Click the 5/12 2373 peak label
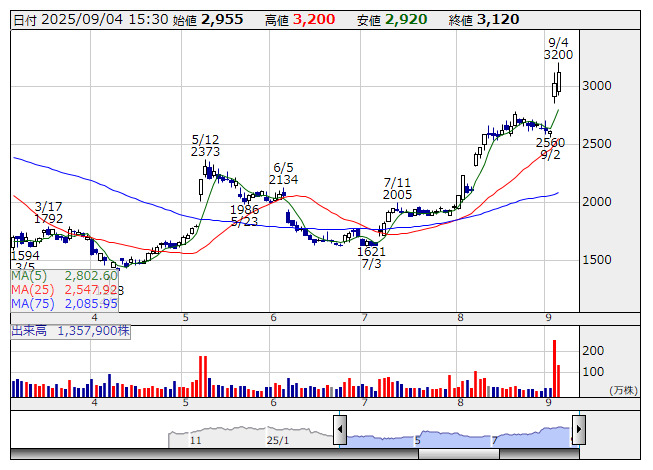653x470 pixels. coord(205,145)
